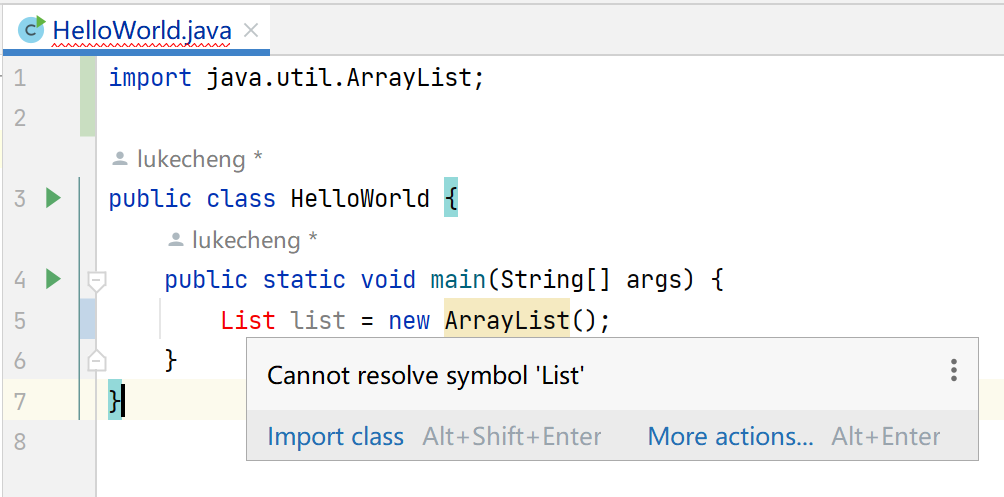The image size is (1004, 497).
Task: Open the three-dot options menu in the error popup
Action: tap(953, 371)
